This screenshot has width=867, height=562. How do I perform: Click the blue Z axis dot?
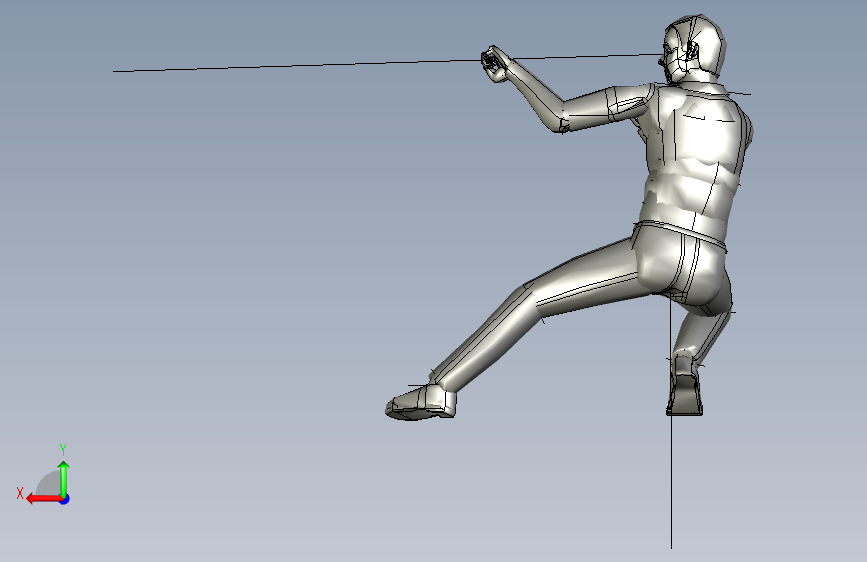click(x=65, y=499)
